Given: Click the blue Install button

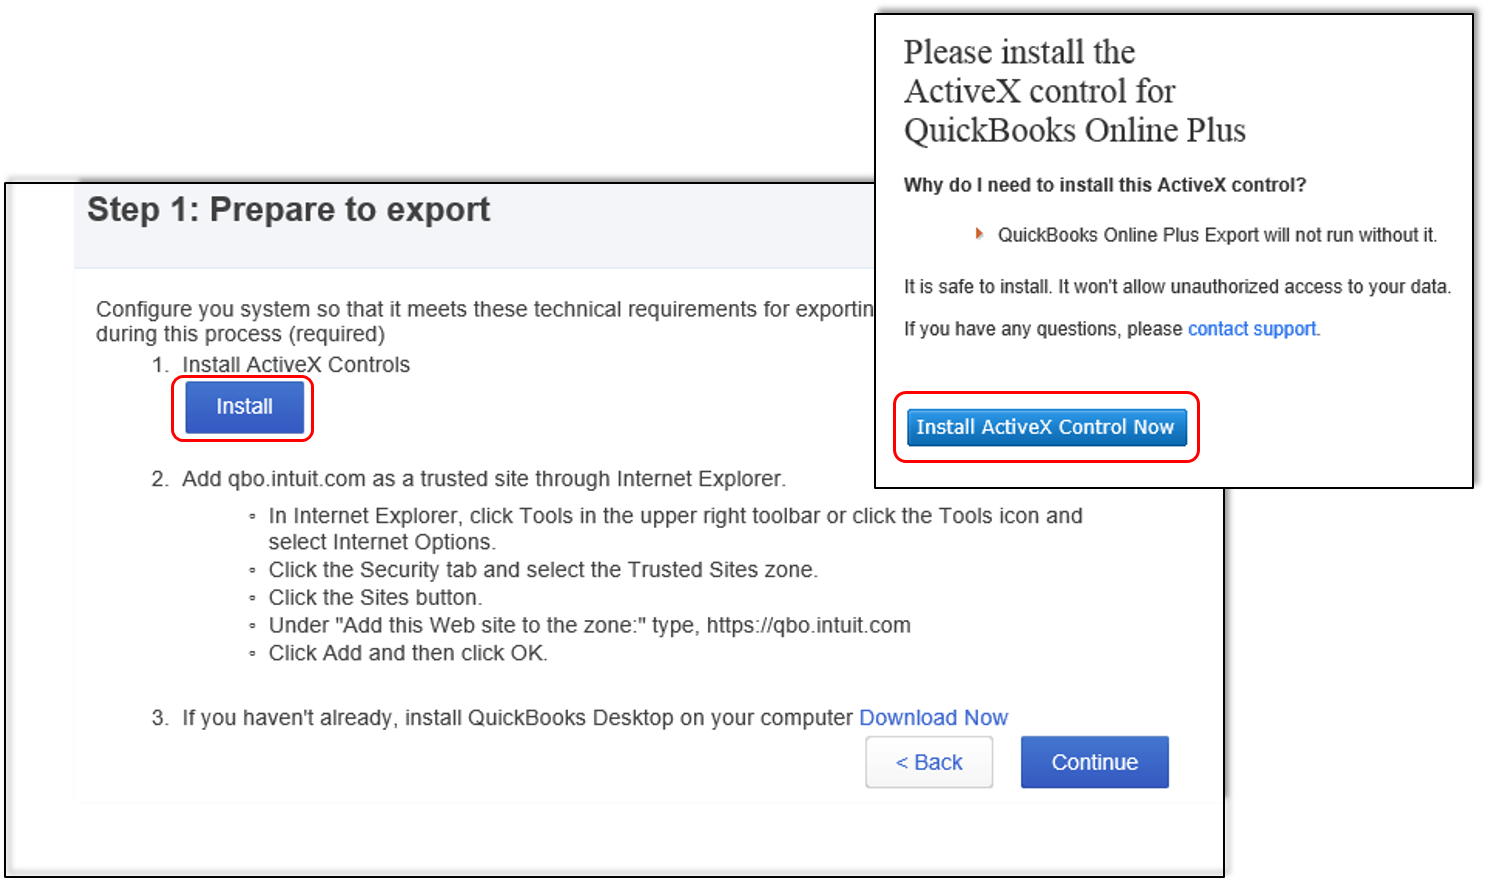Looking at the screenshot, I should [x=244, y=407].
